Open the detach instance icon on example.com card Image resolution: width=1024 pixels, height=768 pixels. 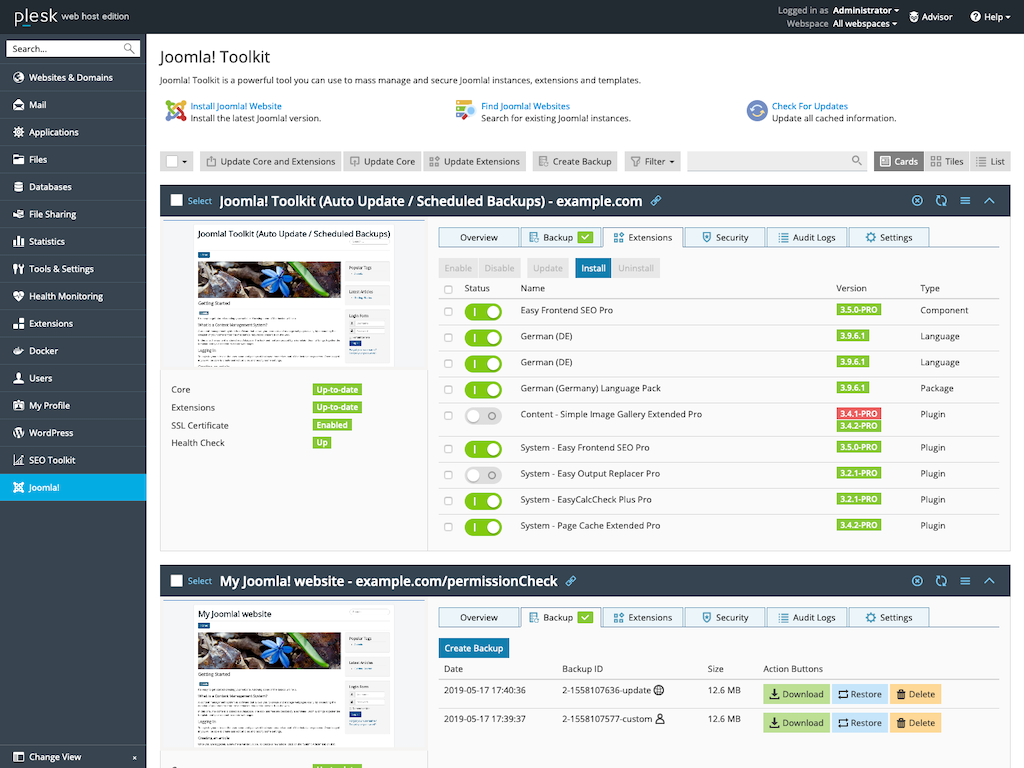[x=917, y=200]
